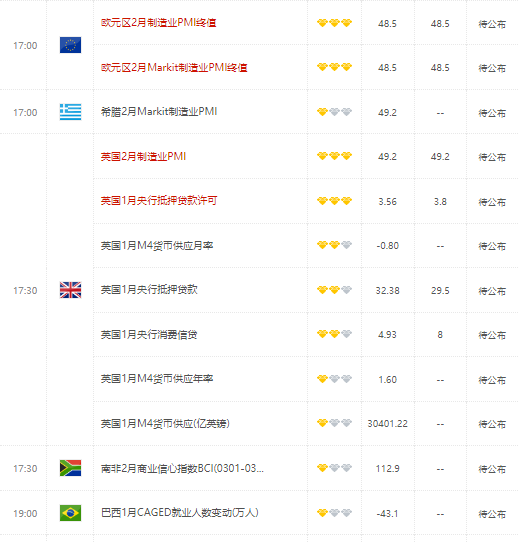Image resolution: width=518 pixels, height=542 pixels.
Task: Select 待公布 status in 南非 BCI row
Action: pos(492,469)
